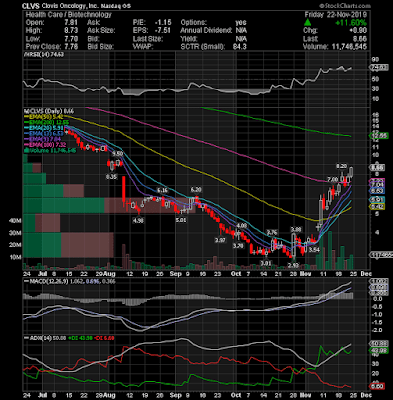Click the 10M volume axis label
Image resolution: width=393 pixels, height=400 pixels.
(15, 257)
